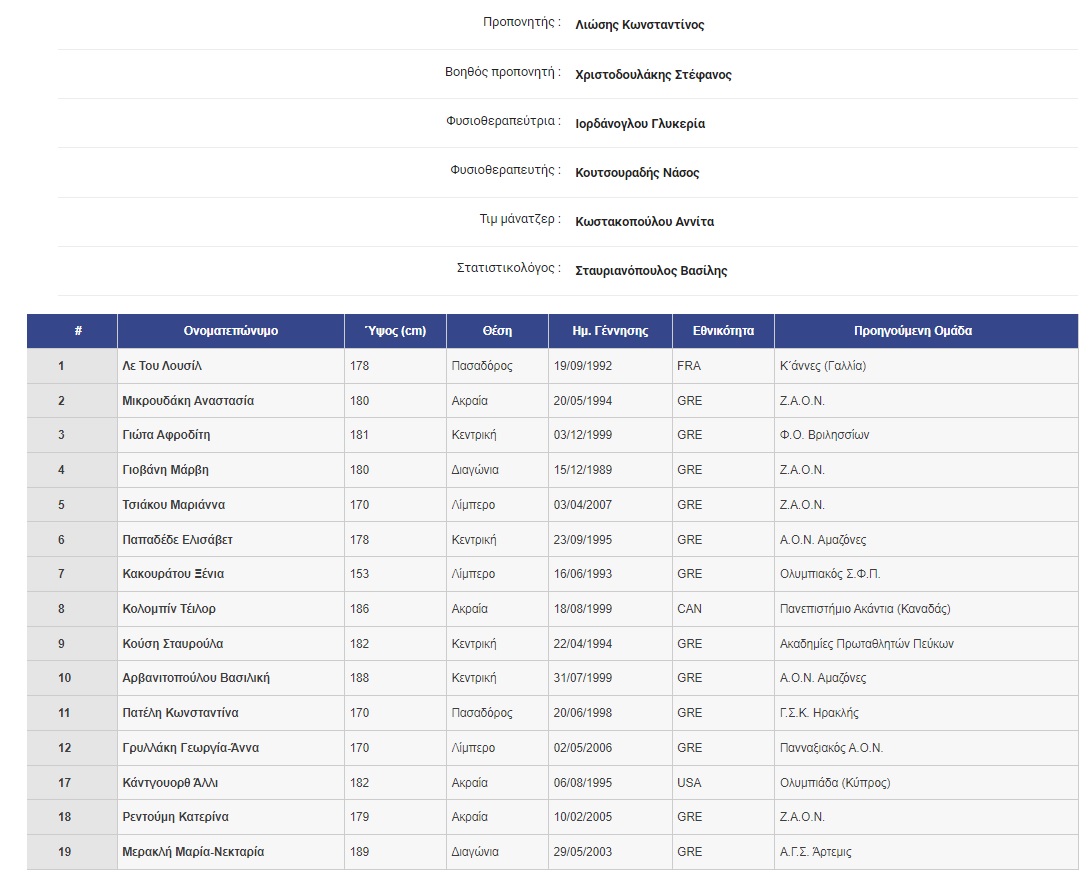Image resolution: width=1089 pixels, height=882 pixels.
Task: Click the Ημ. Γέννησης column header
Action: [x=610, y=331]
